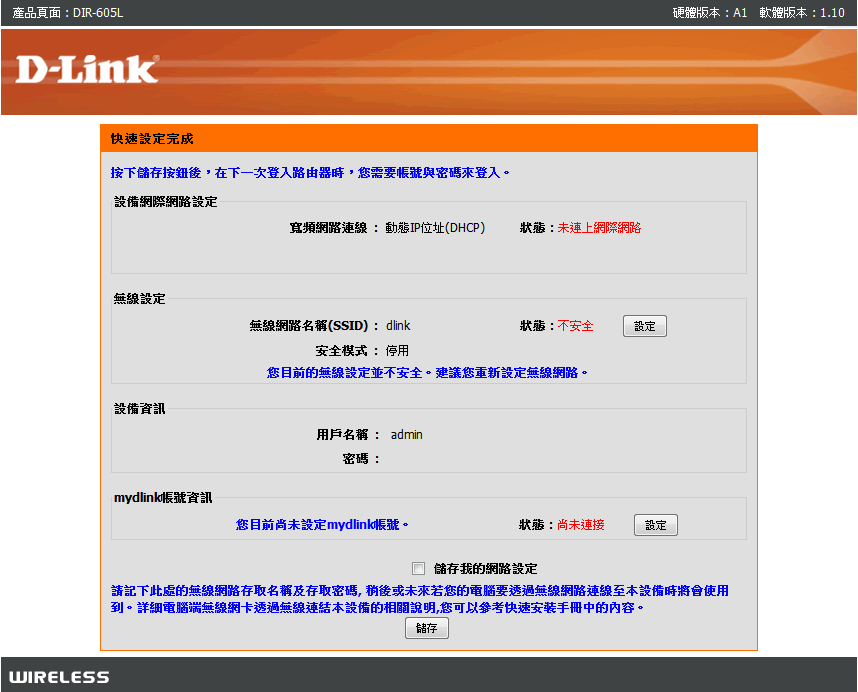The image size is (858, 692).
Task: Click the D-Link logo
Action: pyautogui.click(x=87, y=69)
